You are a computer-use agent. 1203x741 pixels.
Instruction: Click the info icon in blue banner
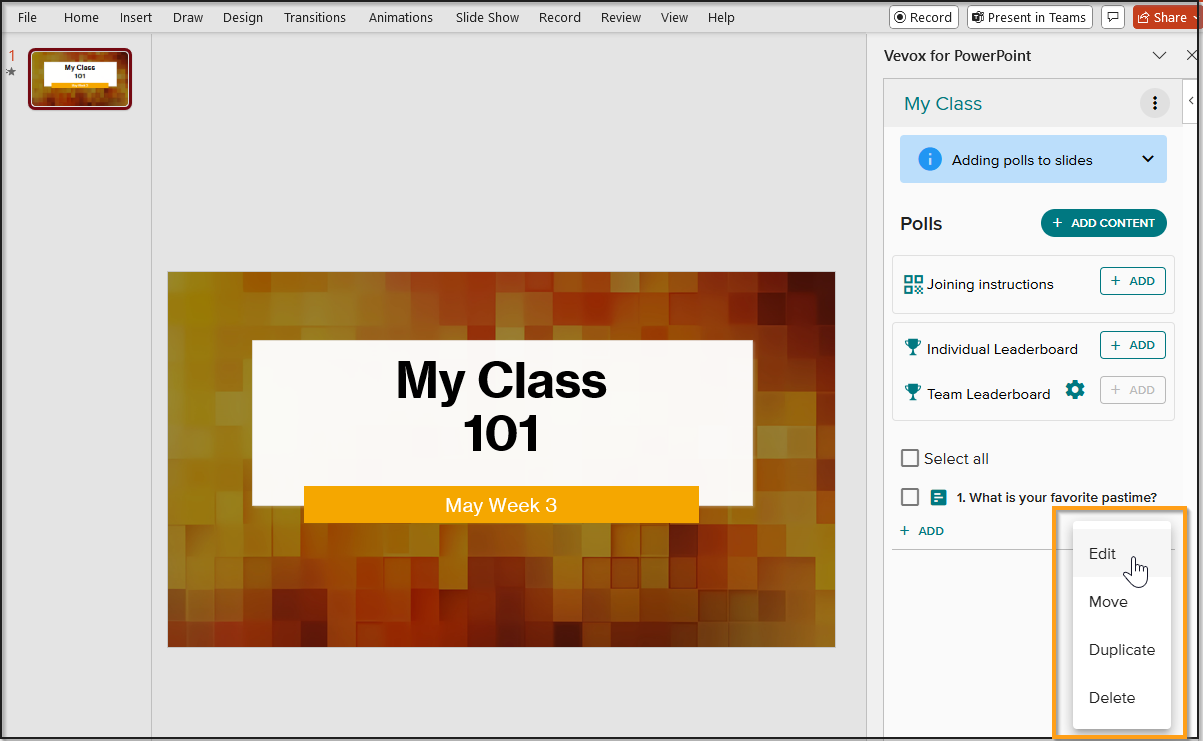930,159
